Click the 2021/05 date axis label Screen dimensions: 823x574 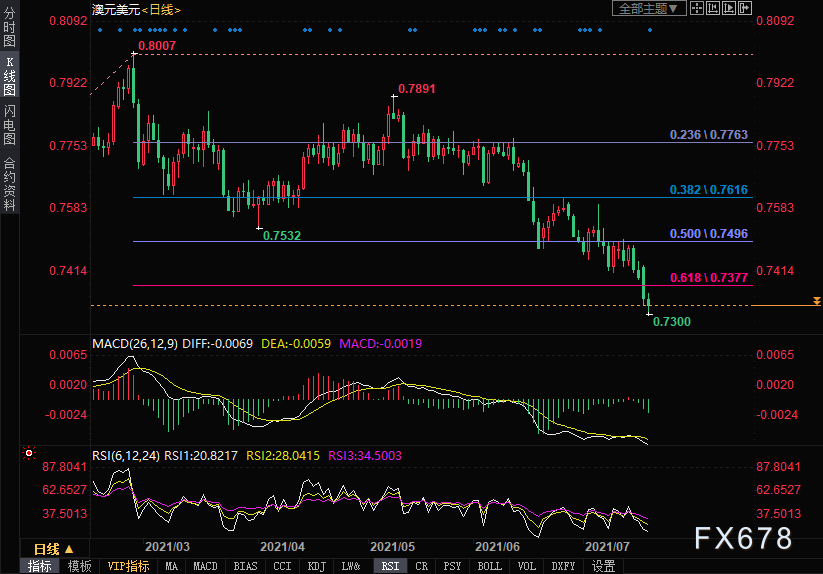(393, 547)
